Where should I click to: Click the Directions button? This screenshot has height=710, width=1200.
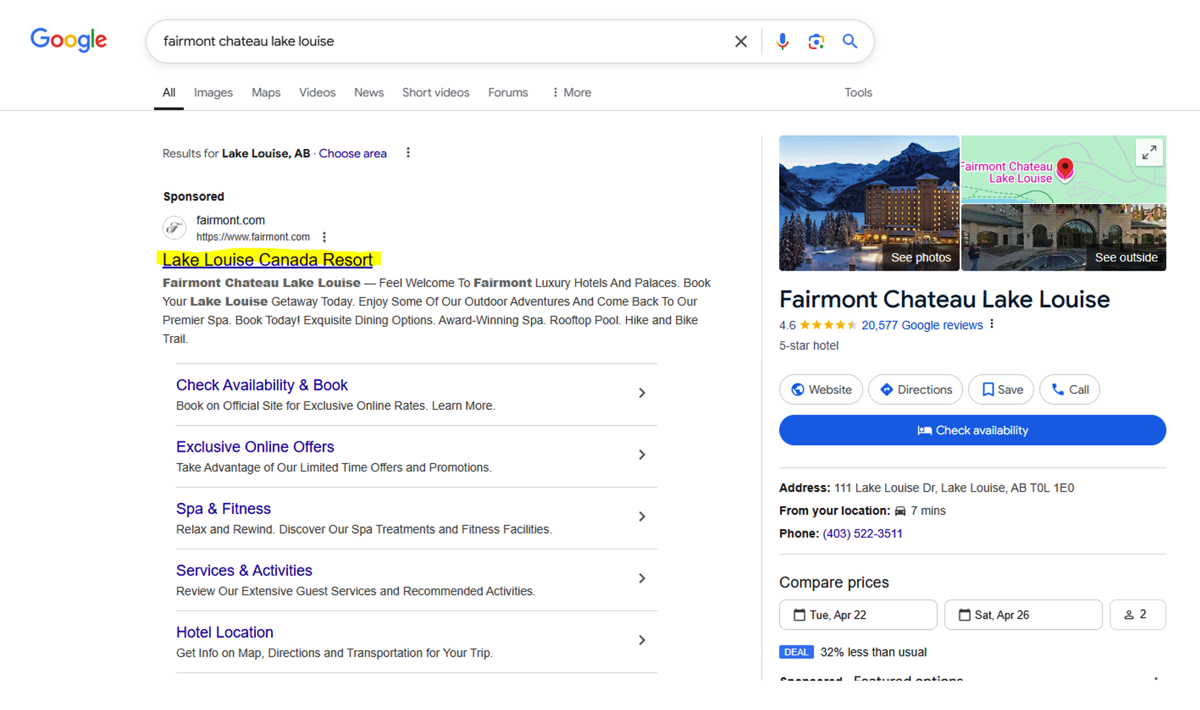coord(916,390)
